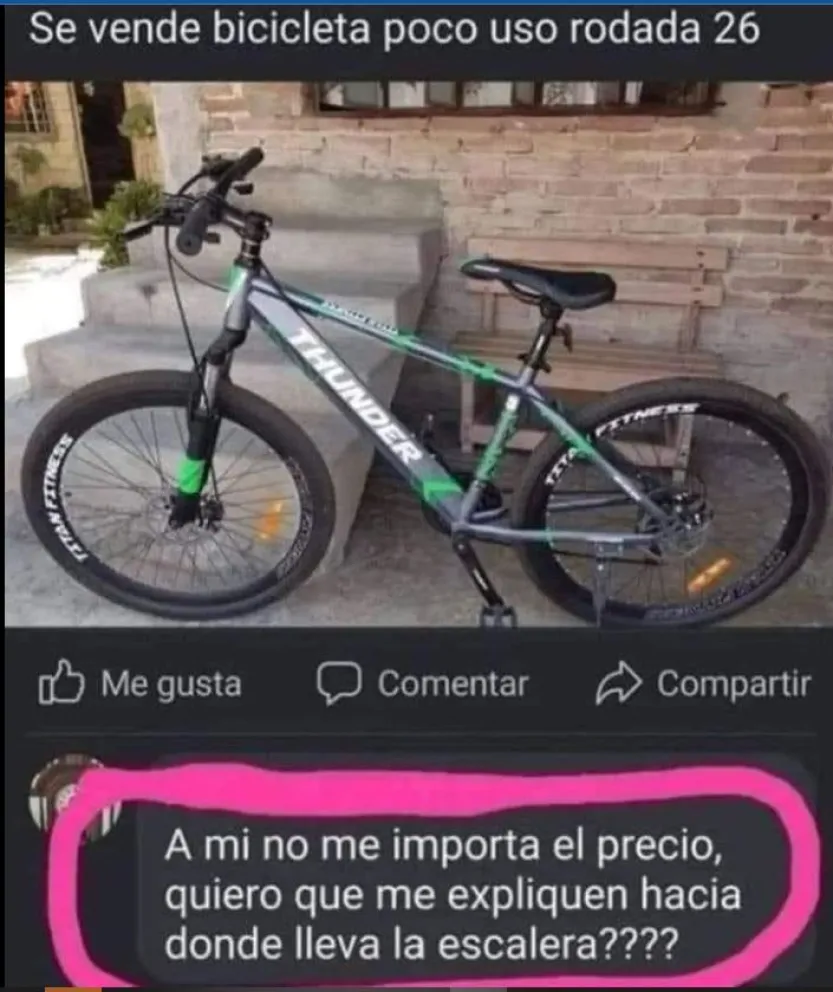Image resolution: width=833 pixels, height=992 pixels.
Task: Click the Compartir share arrow icon
Action: coord(618,683)
